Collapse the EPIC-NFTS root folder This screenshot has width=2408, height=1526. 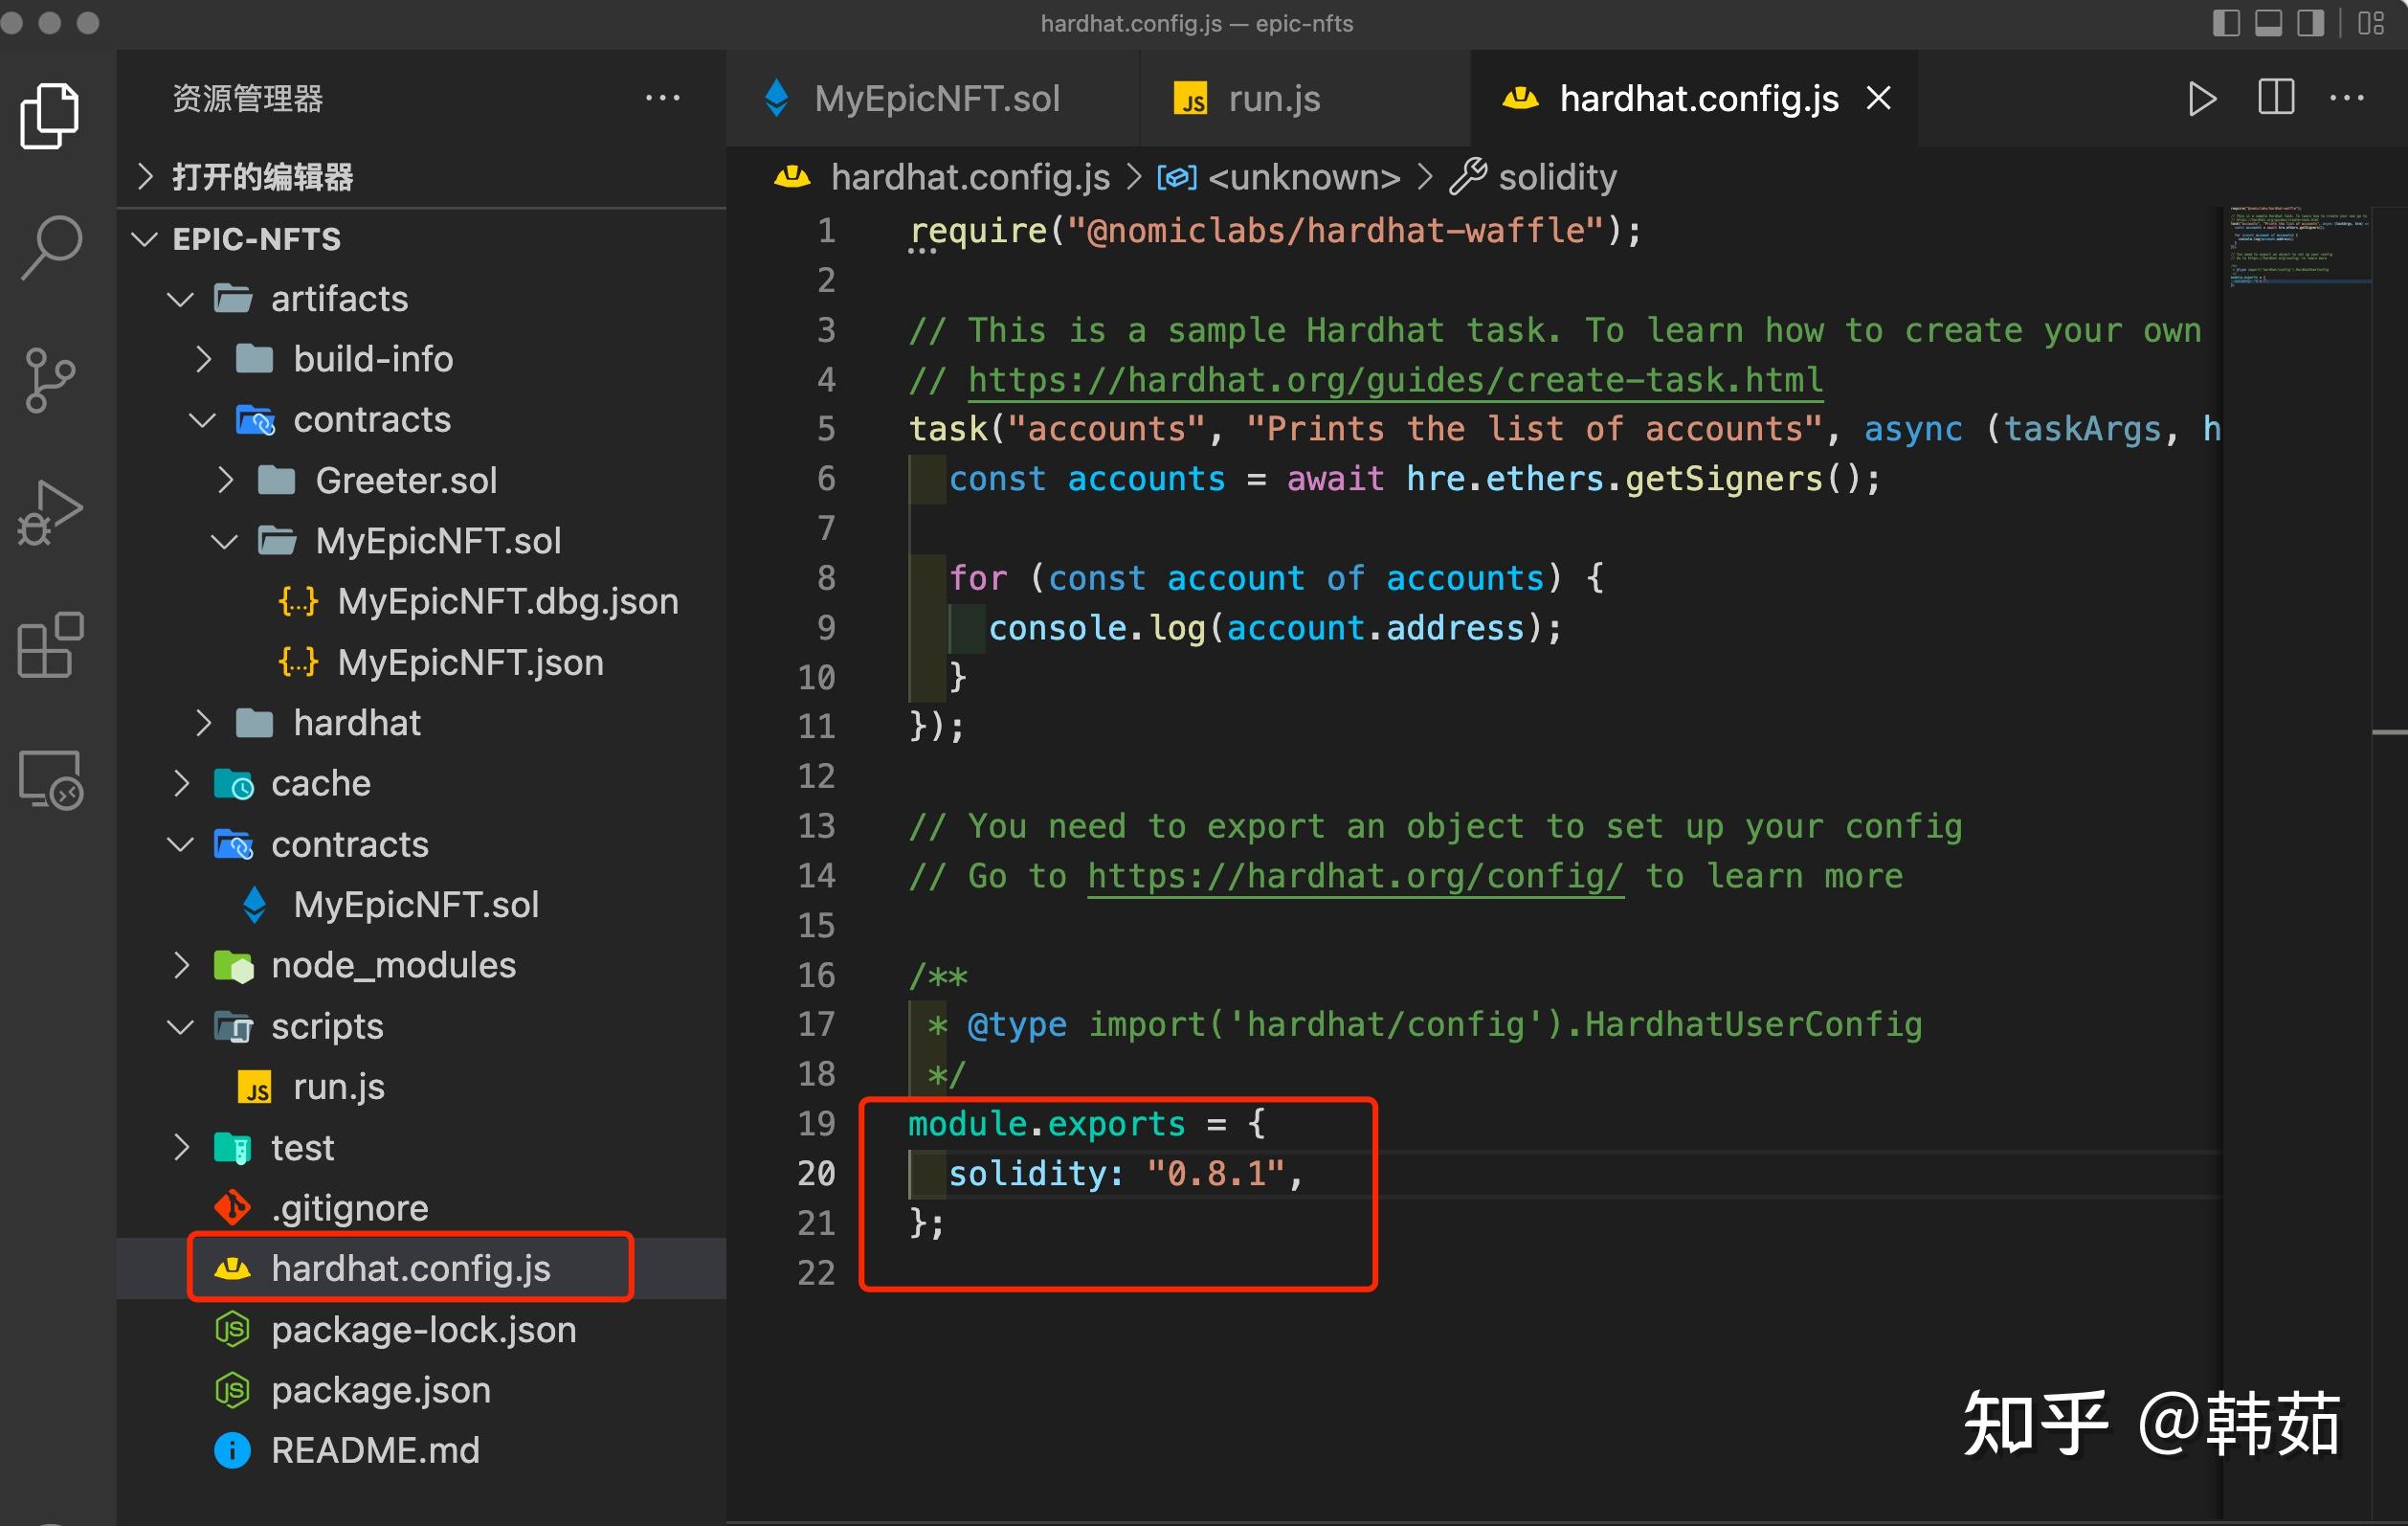point(421,239)
